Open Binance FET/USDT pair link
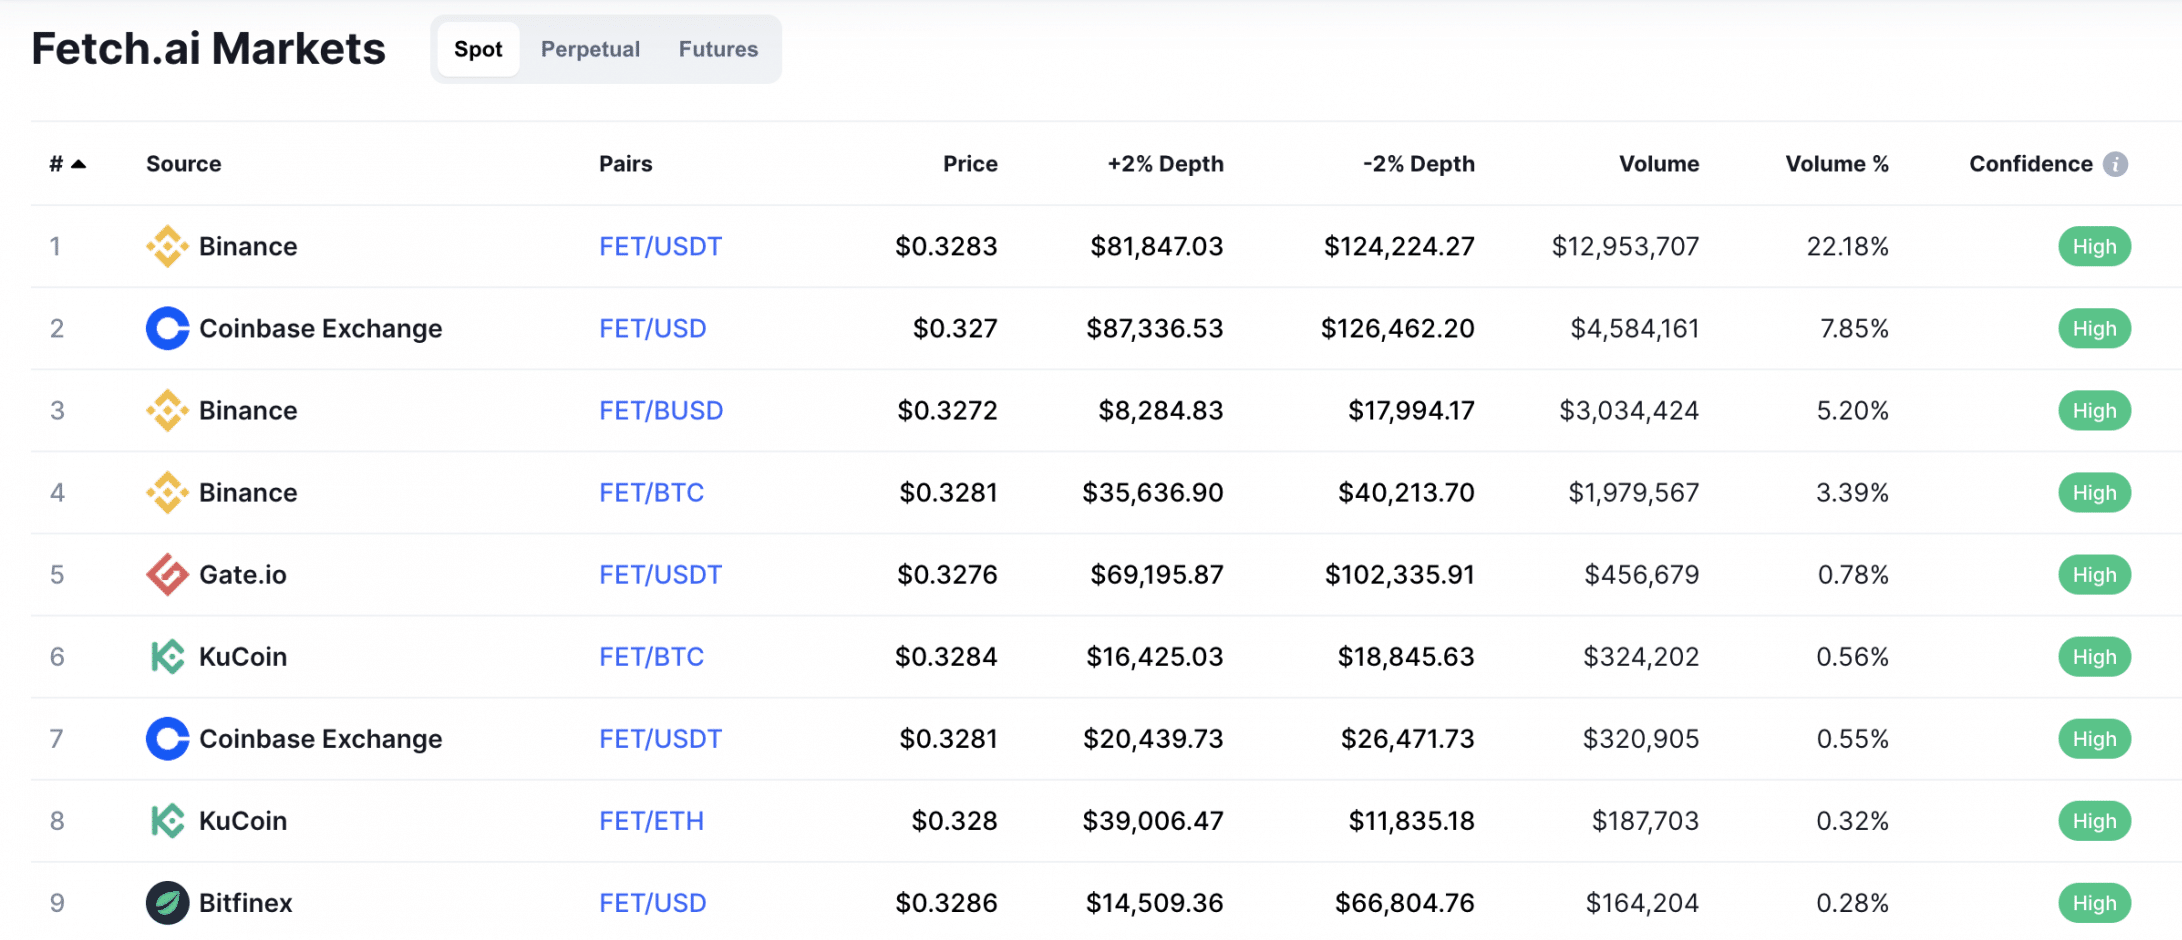The width and height of the screenshot is (2182, 940). click(x=660, y=246)
